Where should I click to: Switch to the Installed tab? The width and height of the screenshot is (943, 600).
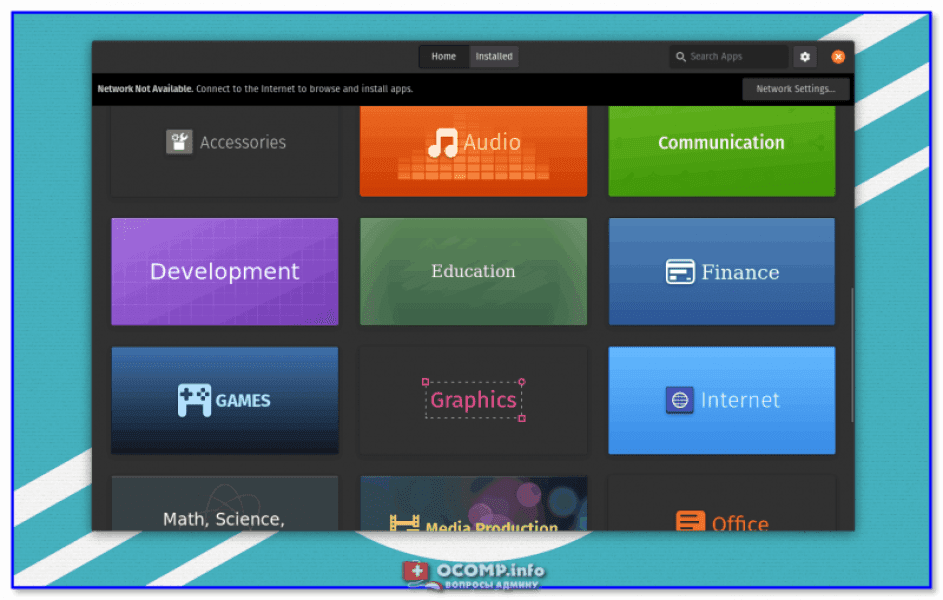(x=494, y=57)
